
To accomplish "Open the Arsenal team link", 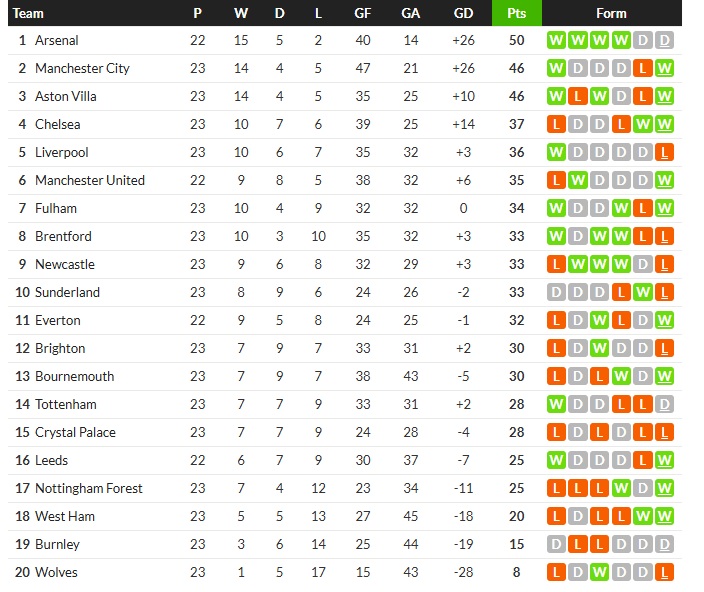I will point(56,41).
